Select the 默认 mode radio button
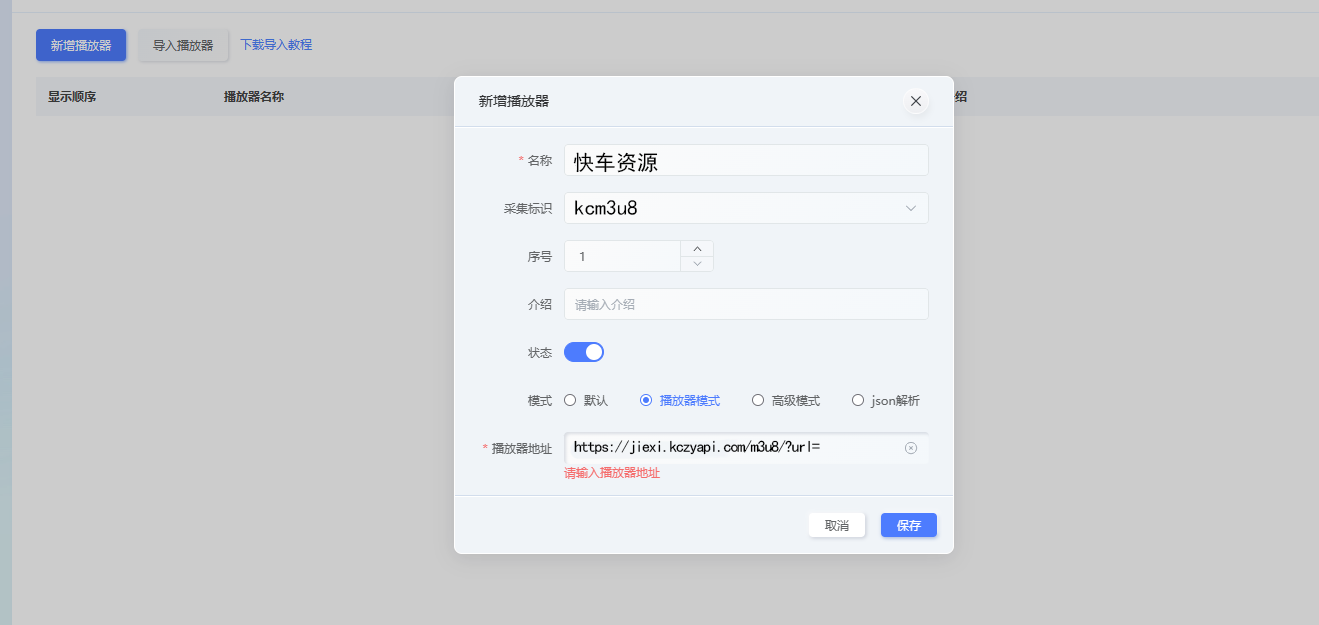This screenshot has height=625, width=1319. pyautogui.click(x=570, y=400)
